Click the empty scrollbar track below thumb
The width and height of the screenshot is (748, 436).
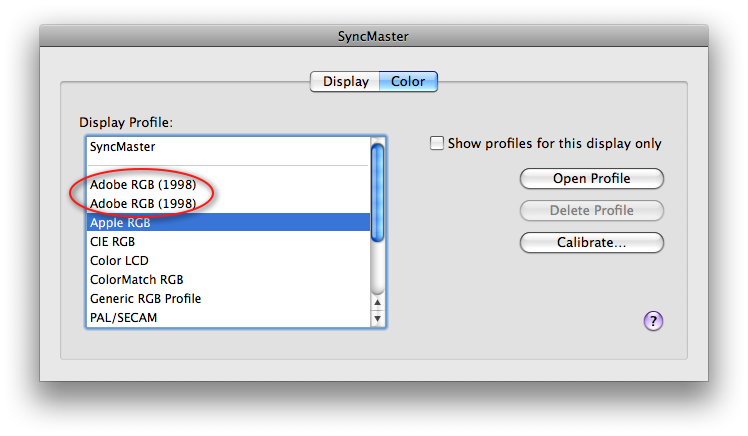click(377, 268)
